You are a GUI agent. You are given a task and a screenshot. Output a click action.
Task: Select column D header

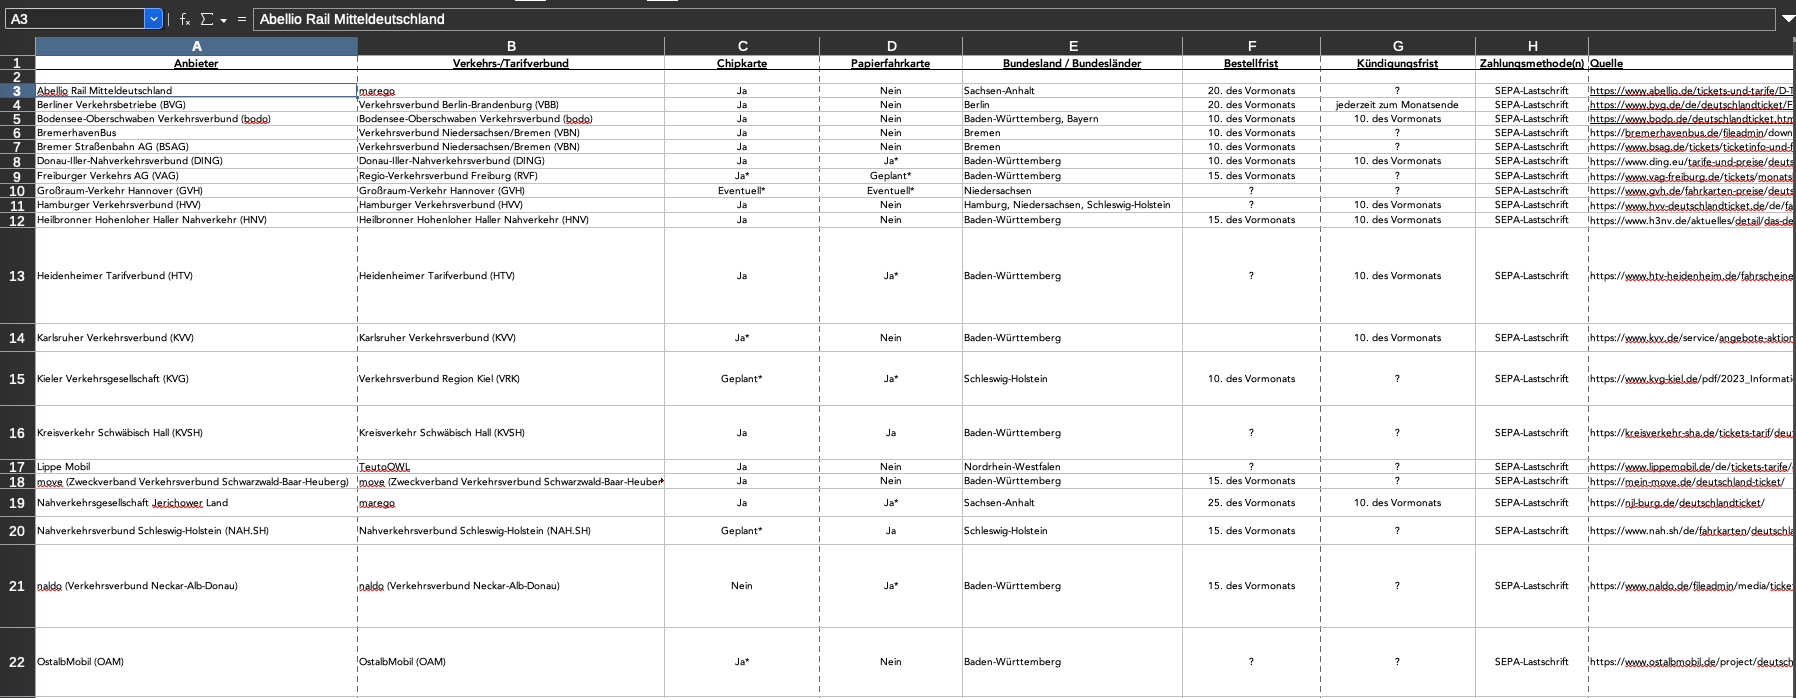pyautogui.click(x=891, y=46)
